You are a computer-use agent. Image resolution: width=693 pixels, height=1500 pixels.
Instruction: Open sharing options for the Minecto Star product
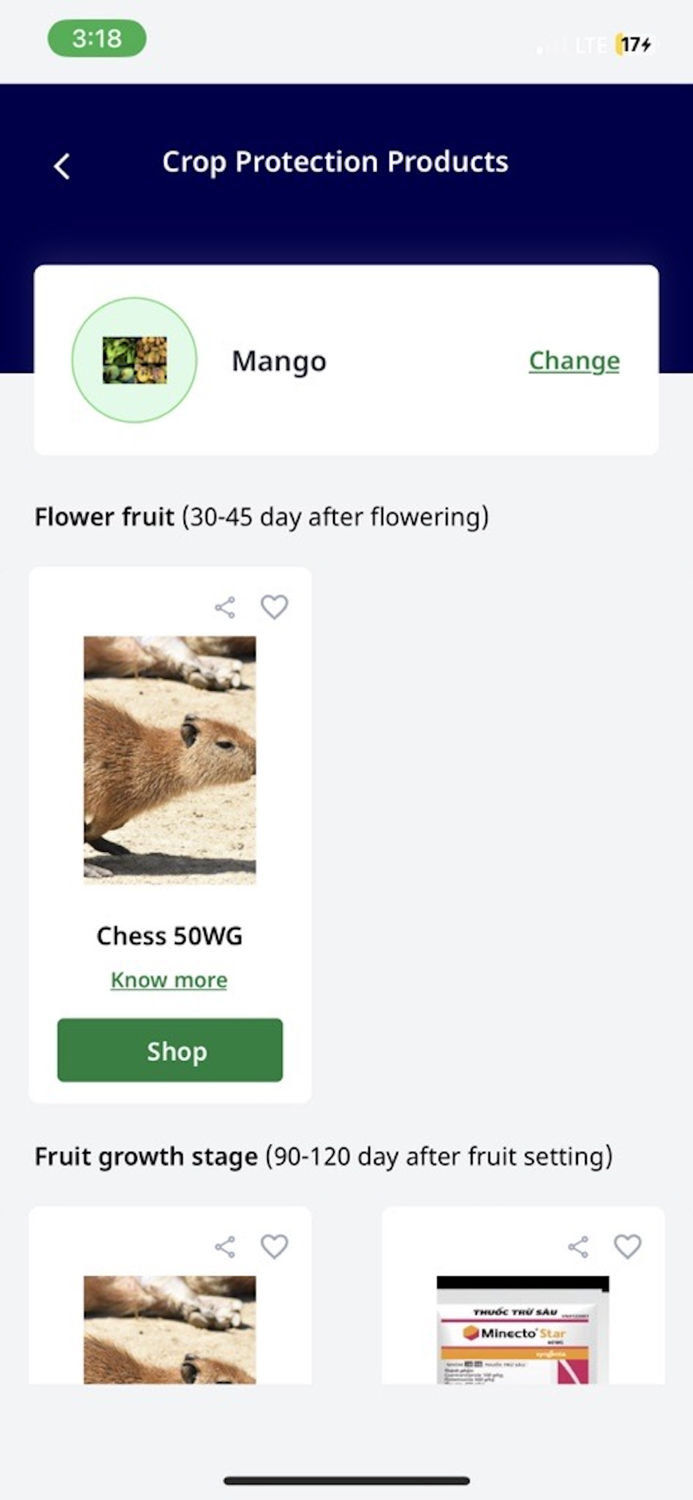coord(578,1246)
